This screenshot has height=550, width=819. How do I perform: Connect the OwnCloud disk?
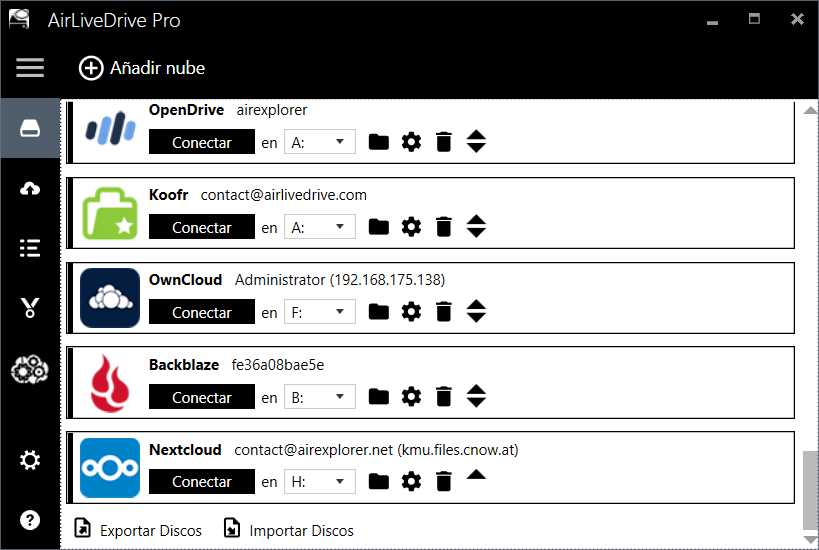coord(202,312)
